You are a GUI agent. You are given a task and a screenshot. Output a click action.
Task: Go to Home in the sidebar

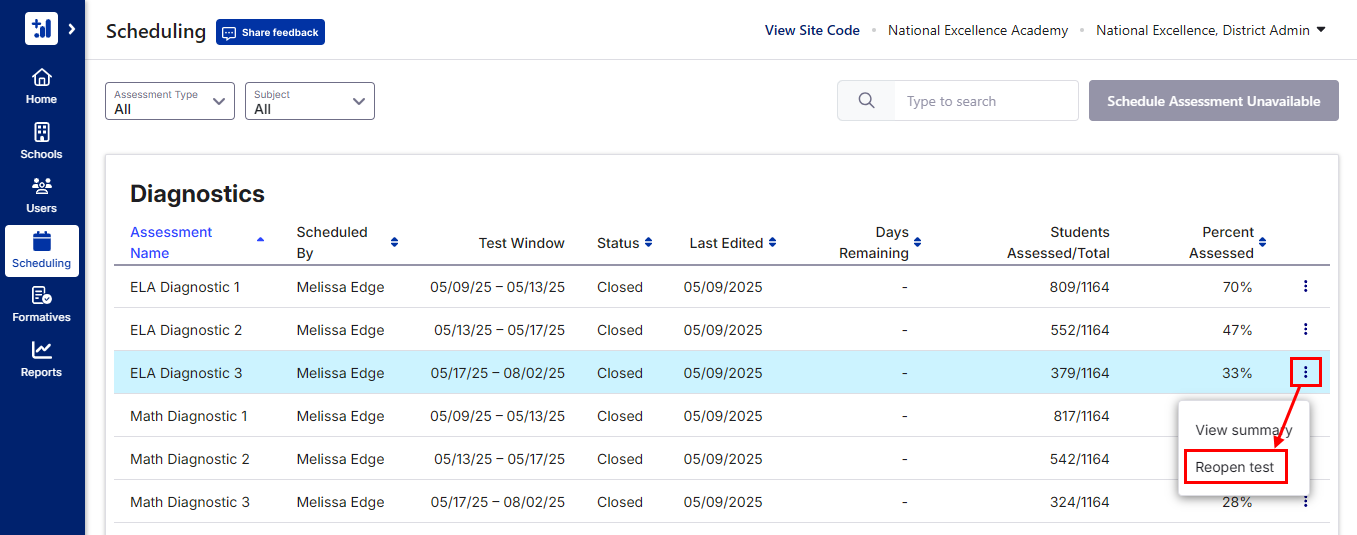[x=41, y=87]
